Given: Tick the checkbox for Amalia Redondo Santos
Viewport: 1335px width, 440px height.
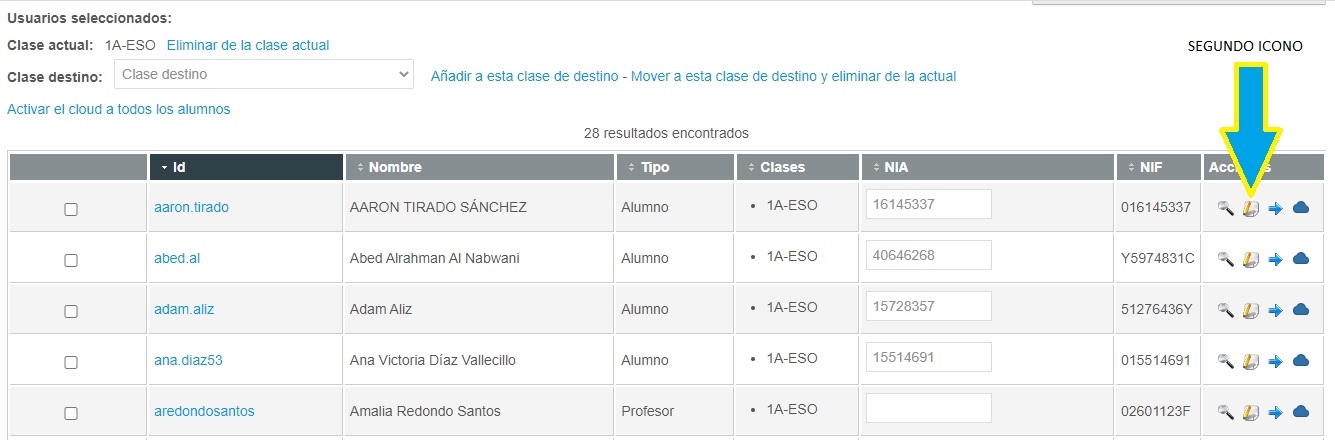Looking at the screenshot, I should point(71,413).
